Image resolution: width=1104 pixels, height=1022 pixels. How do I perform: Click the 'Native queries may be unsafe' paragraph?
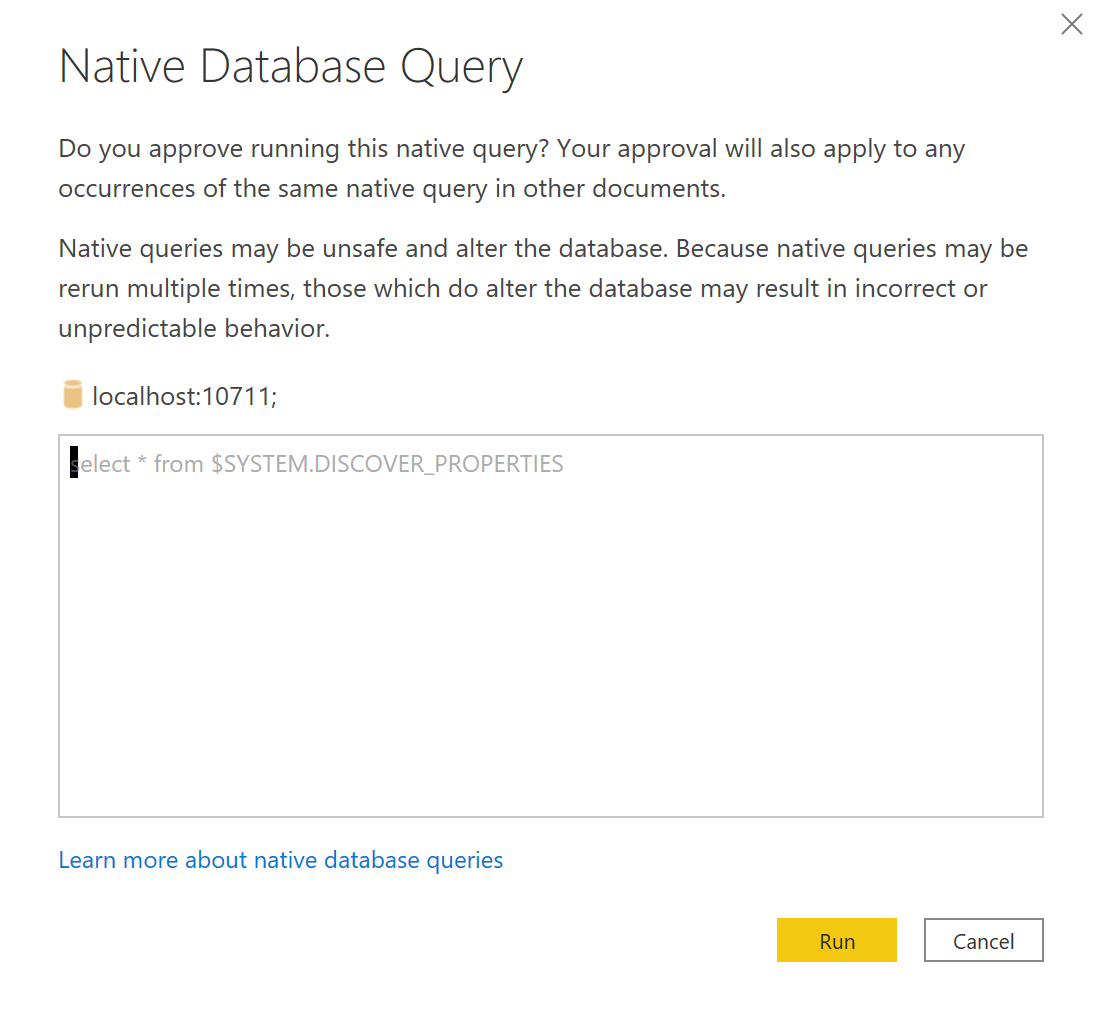click(543, 289)
